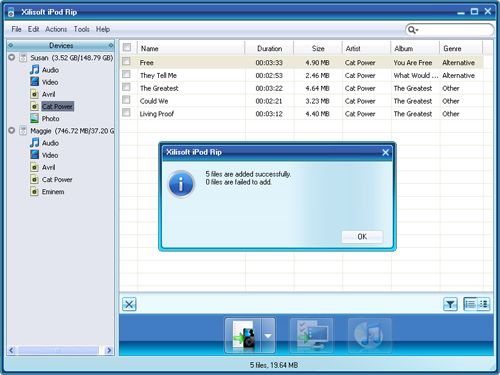
Task: Click the They Tell Me song name
Action: click(x=158, y=75)
